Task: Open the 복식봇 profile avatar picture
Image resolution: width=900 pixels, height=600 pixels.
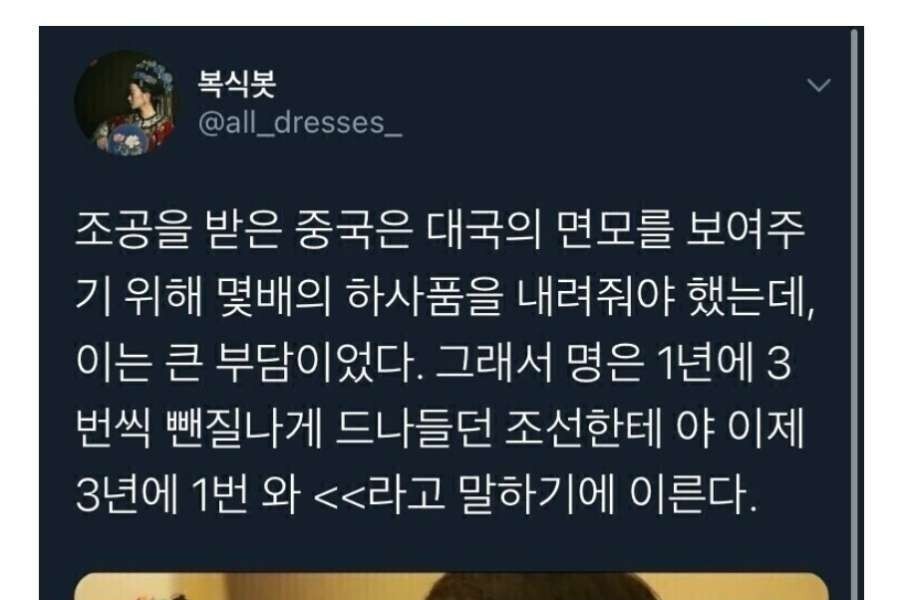Action: 126,103
